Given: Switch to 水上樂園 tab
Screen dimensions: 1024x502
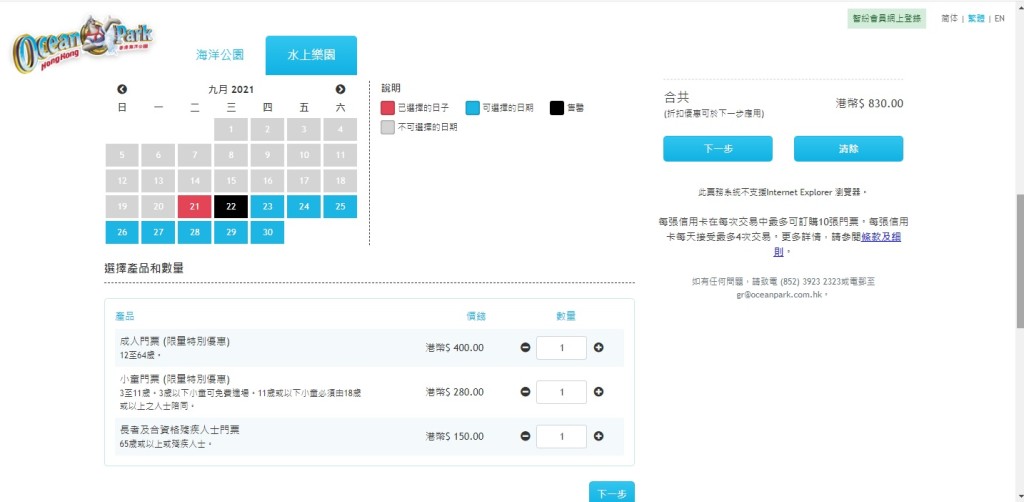Looking at the screenshot, I should click(x=311, y=55).
